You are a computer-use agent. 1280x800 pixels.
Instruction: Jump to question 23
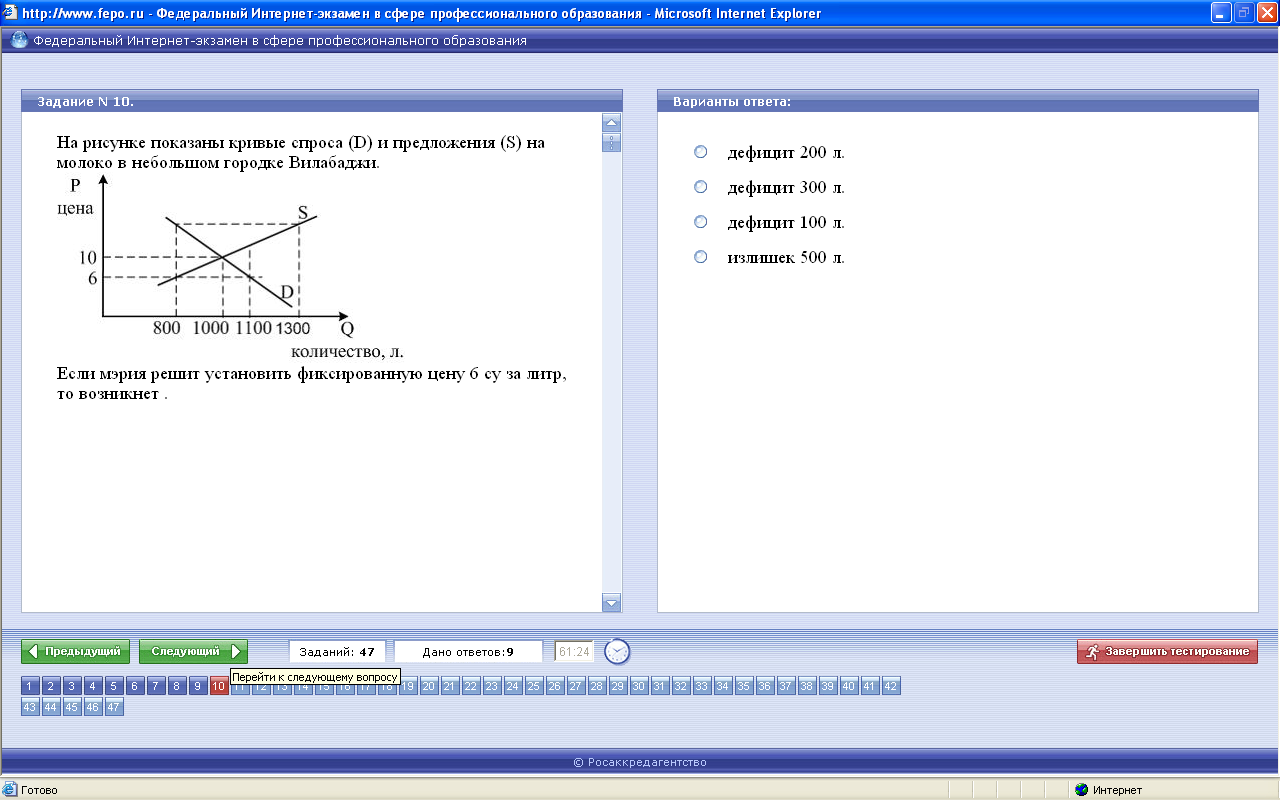pos(492,686)
